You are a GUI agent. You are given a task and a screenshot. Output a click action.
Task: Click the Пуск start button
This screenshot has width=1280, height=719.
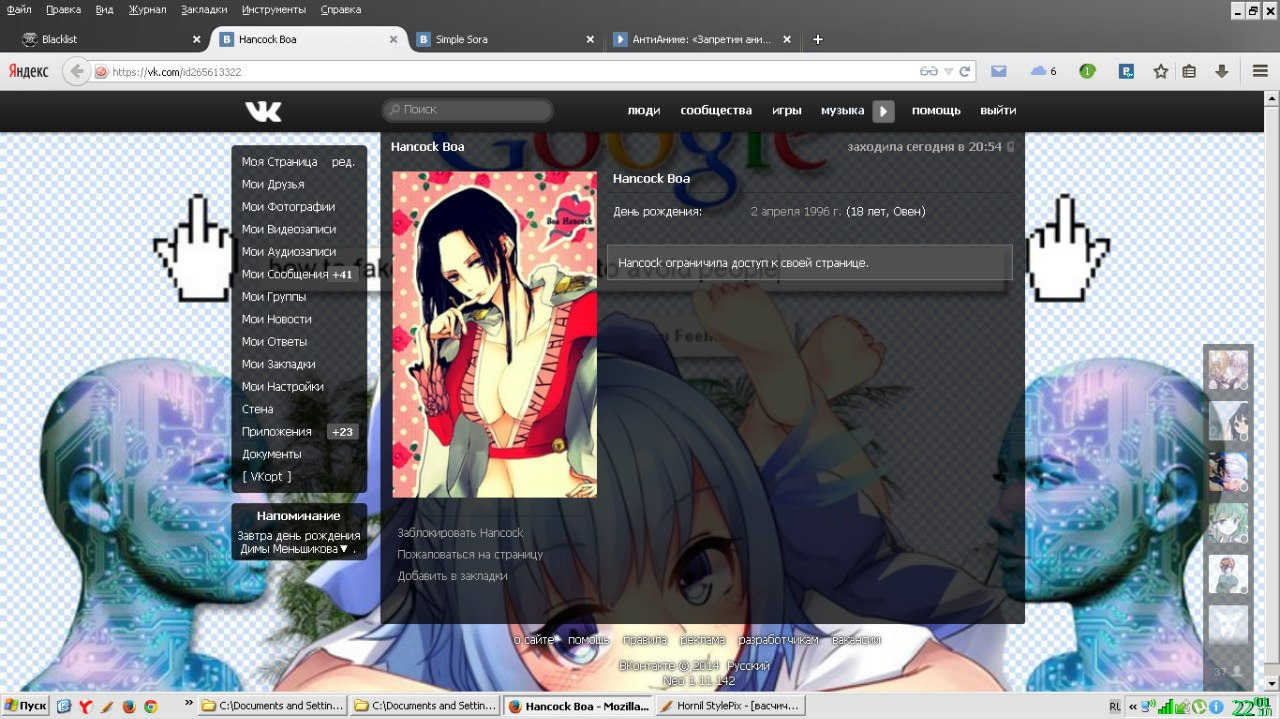25,706
